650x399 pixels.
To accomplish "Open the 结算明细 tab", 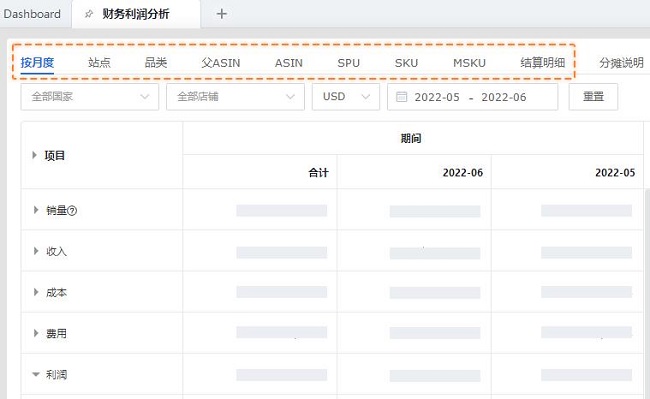I will coord(543,63).
